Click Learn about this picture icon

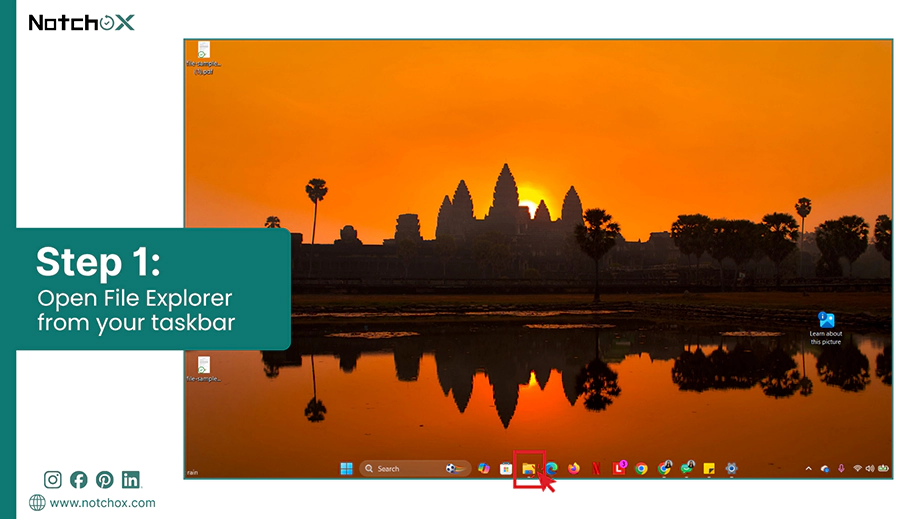[x=826, y=329]
